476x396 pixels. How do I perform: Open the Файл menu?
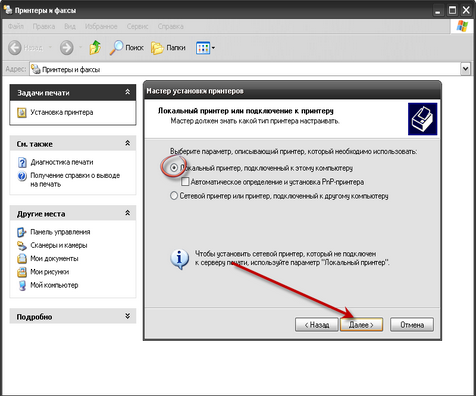[16, 26]
